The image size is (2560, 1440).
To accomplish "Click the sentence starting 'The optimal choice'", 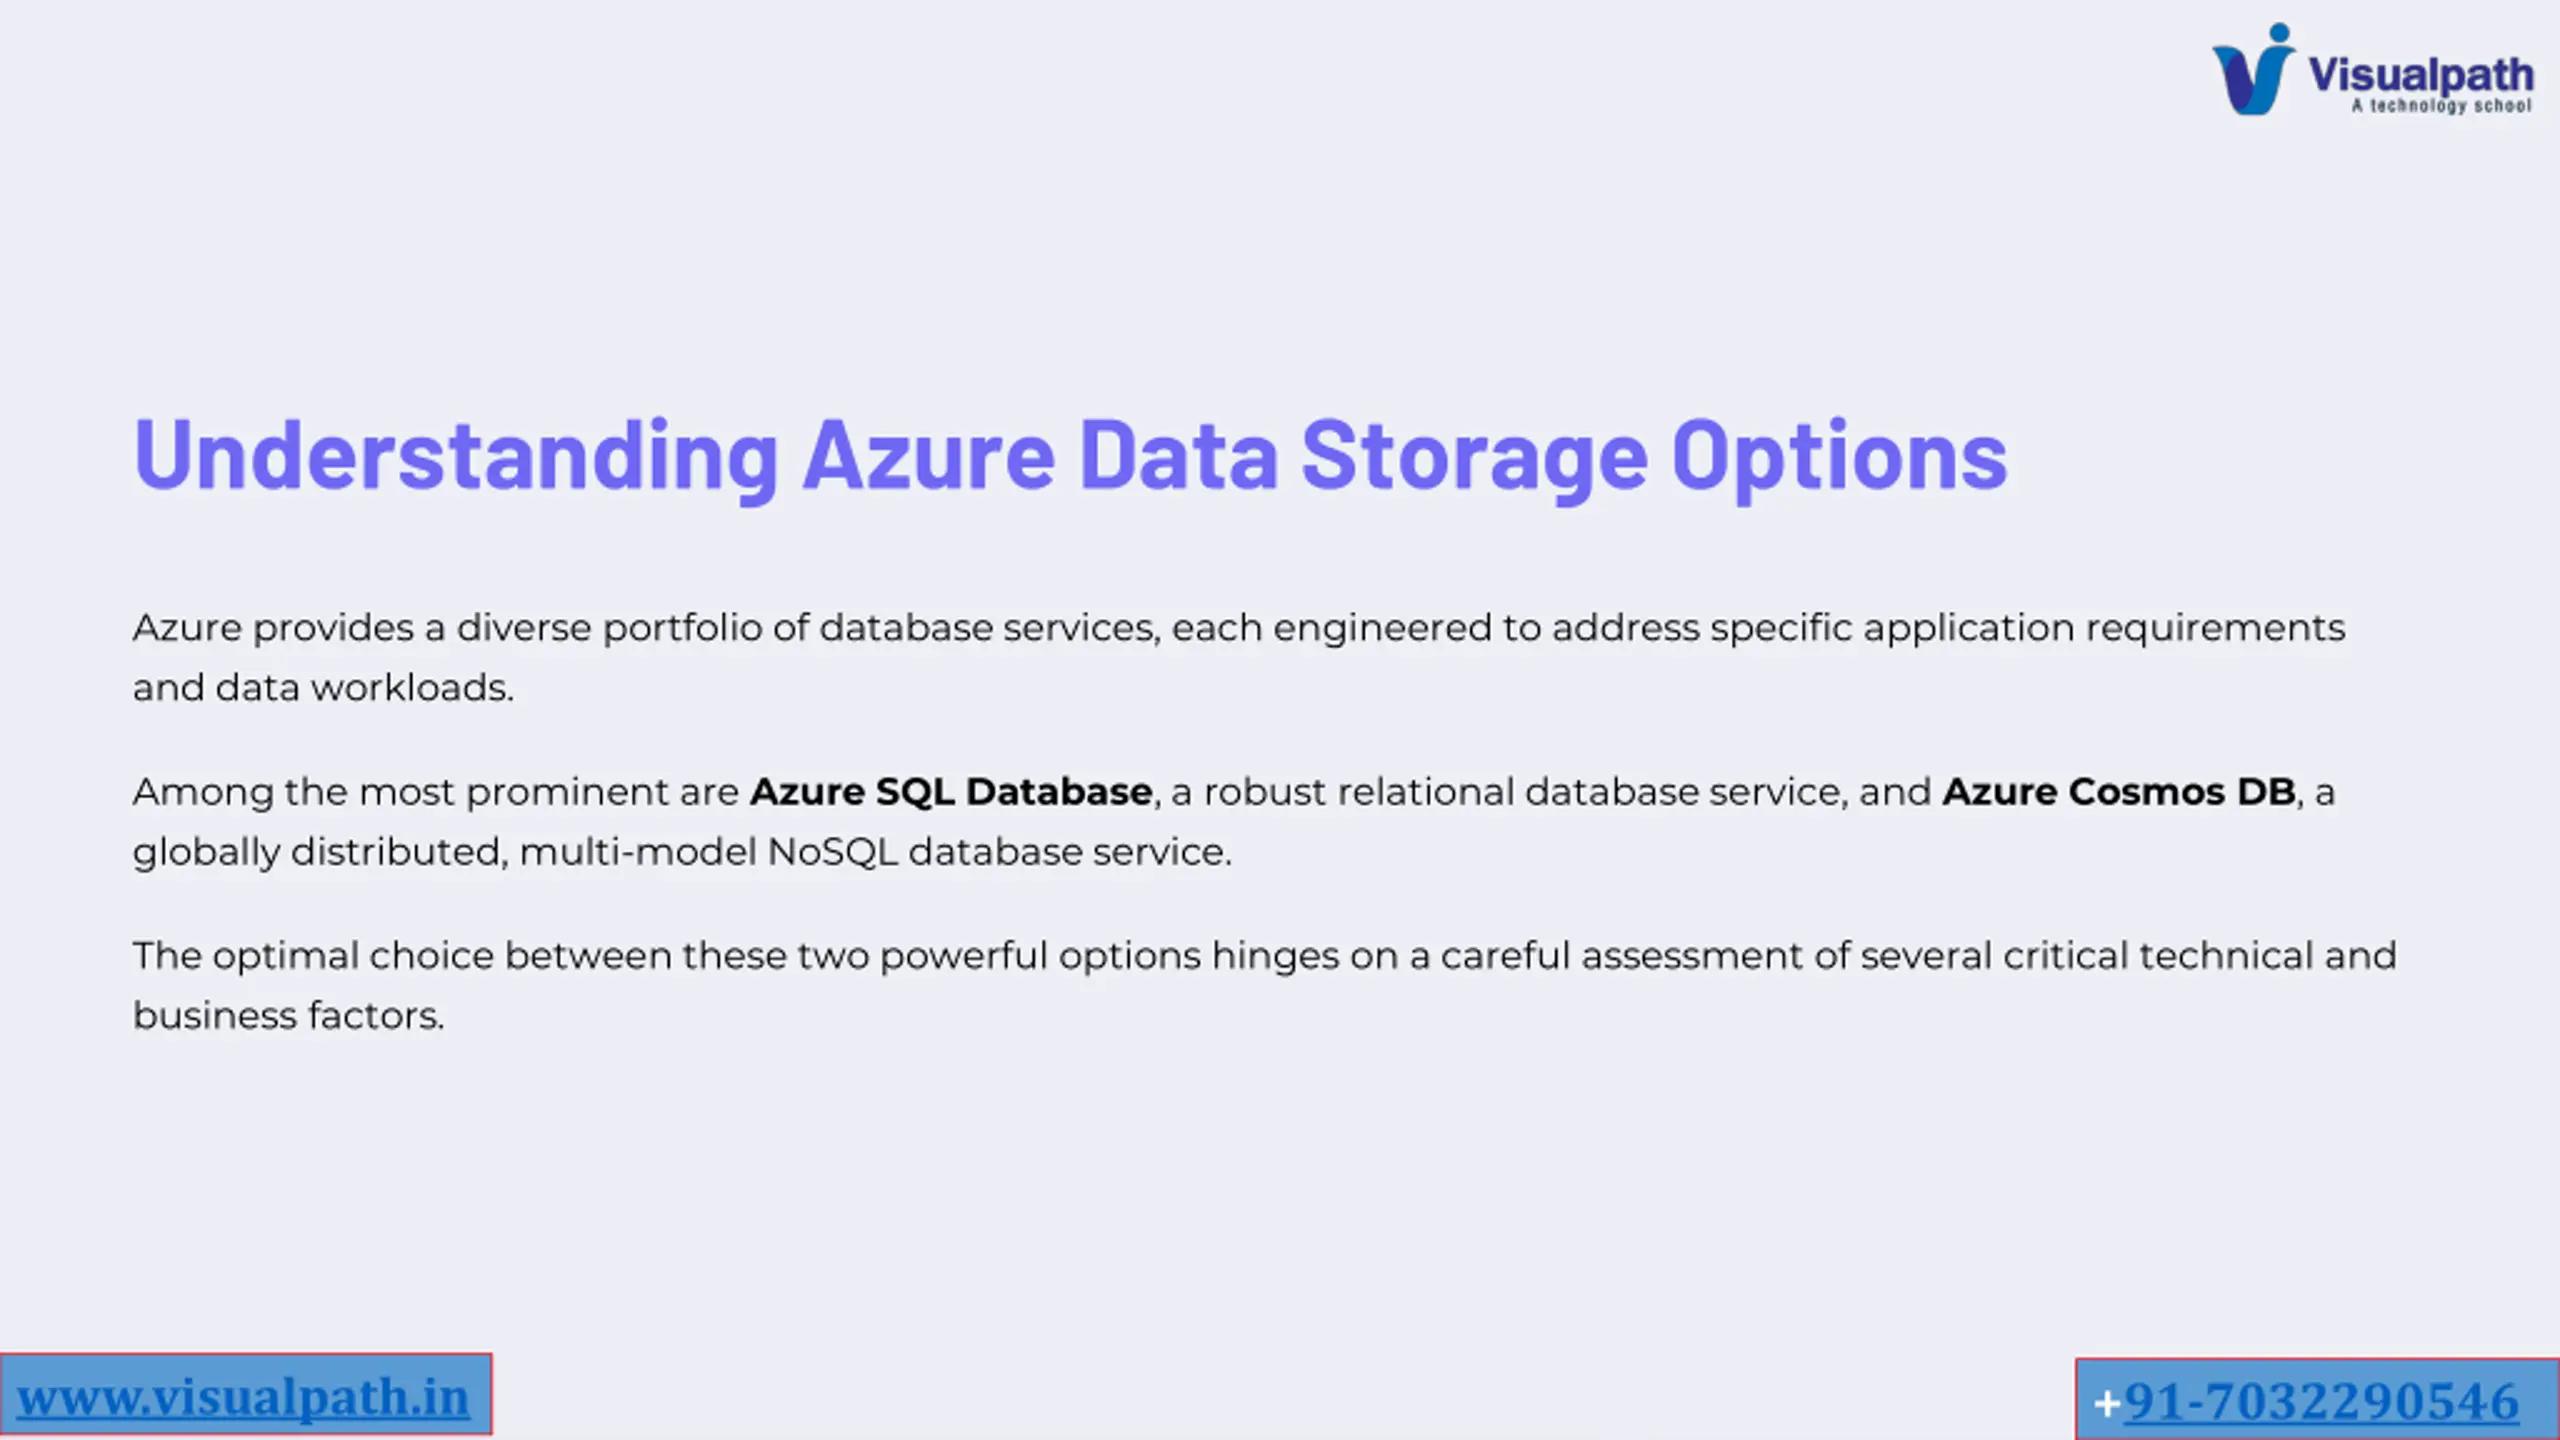I will [1265, 986].
